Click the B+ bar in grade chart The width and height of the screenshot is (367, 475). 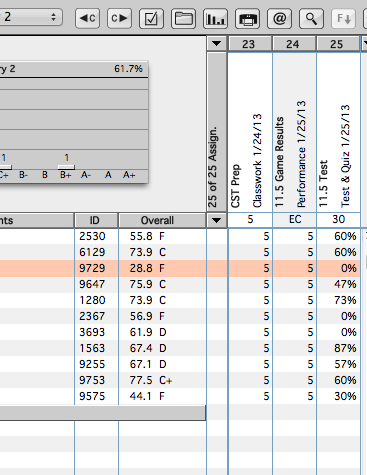click(66, 167)
